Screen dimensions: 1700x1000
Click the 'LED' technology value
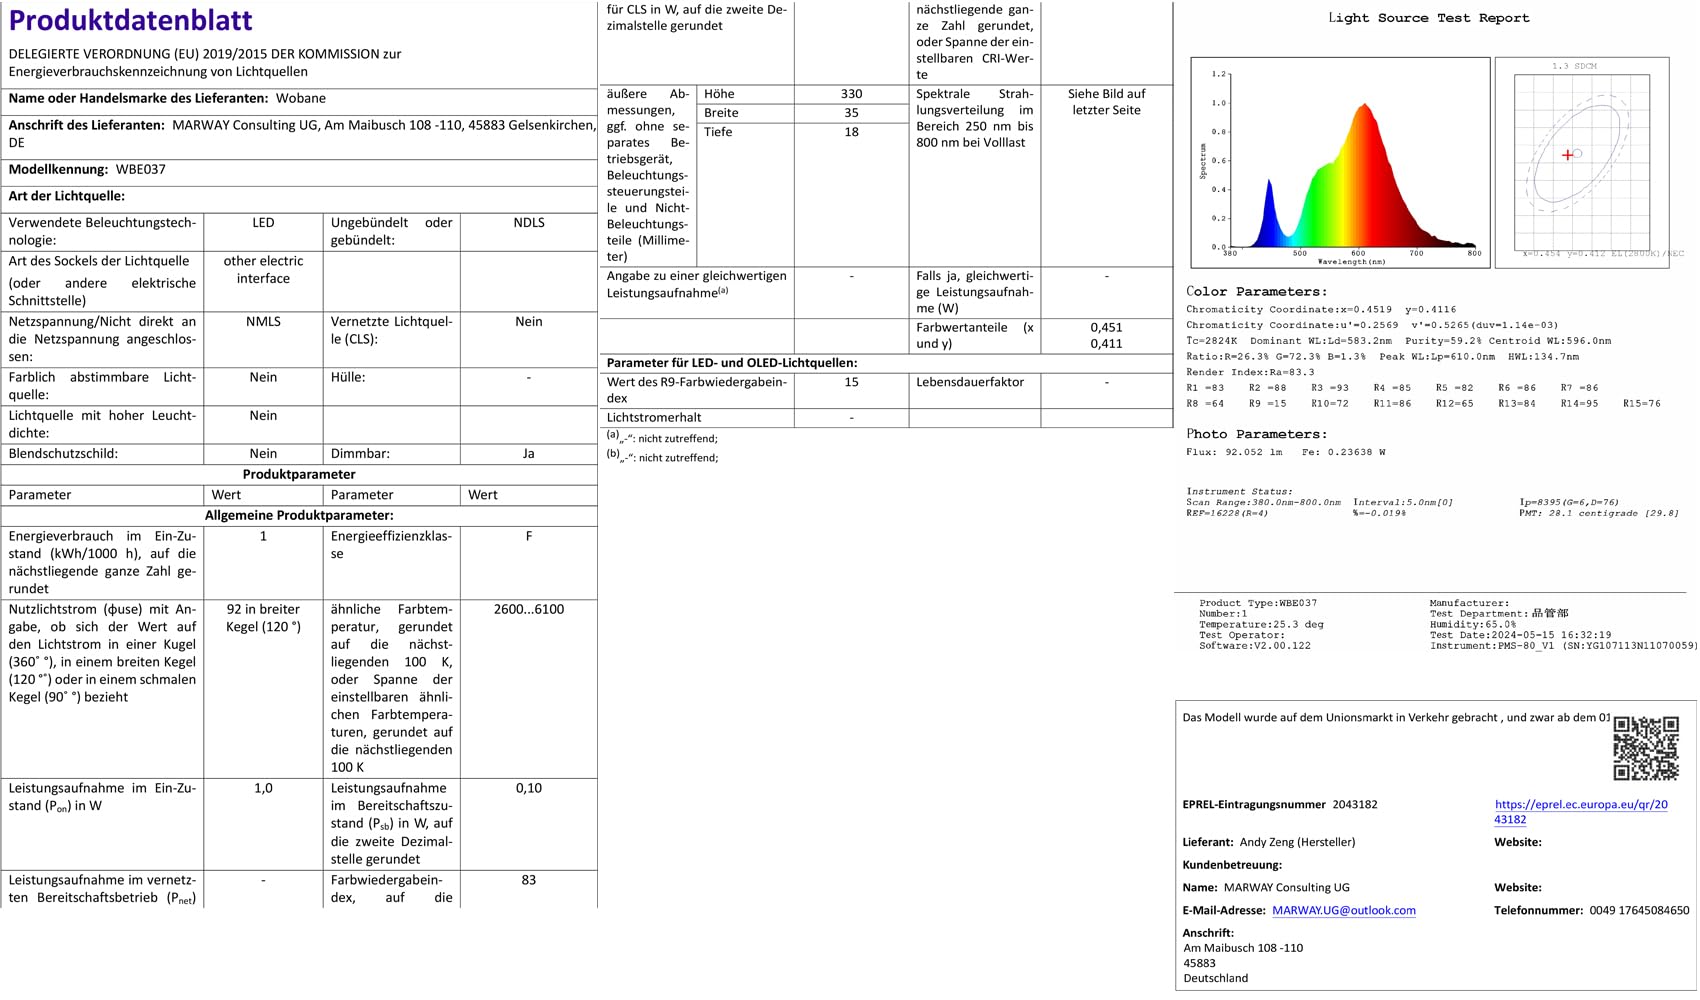click(263, 222)
